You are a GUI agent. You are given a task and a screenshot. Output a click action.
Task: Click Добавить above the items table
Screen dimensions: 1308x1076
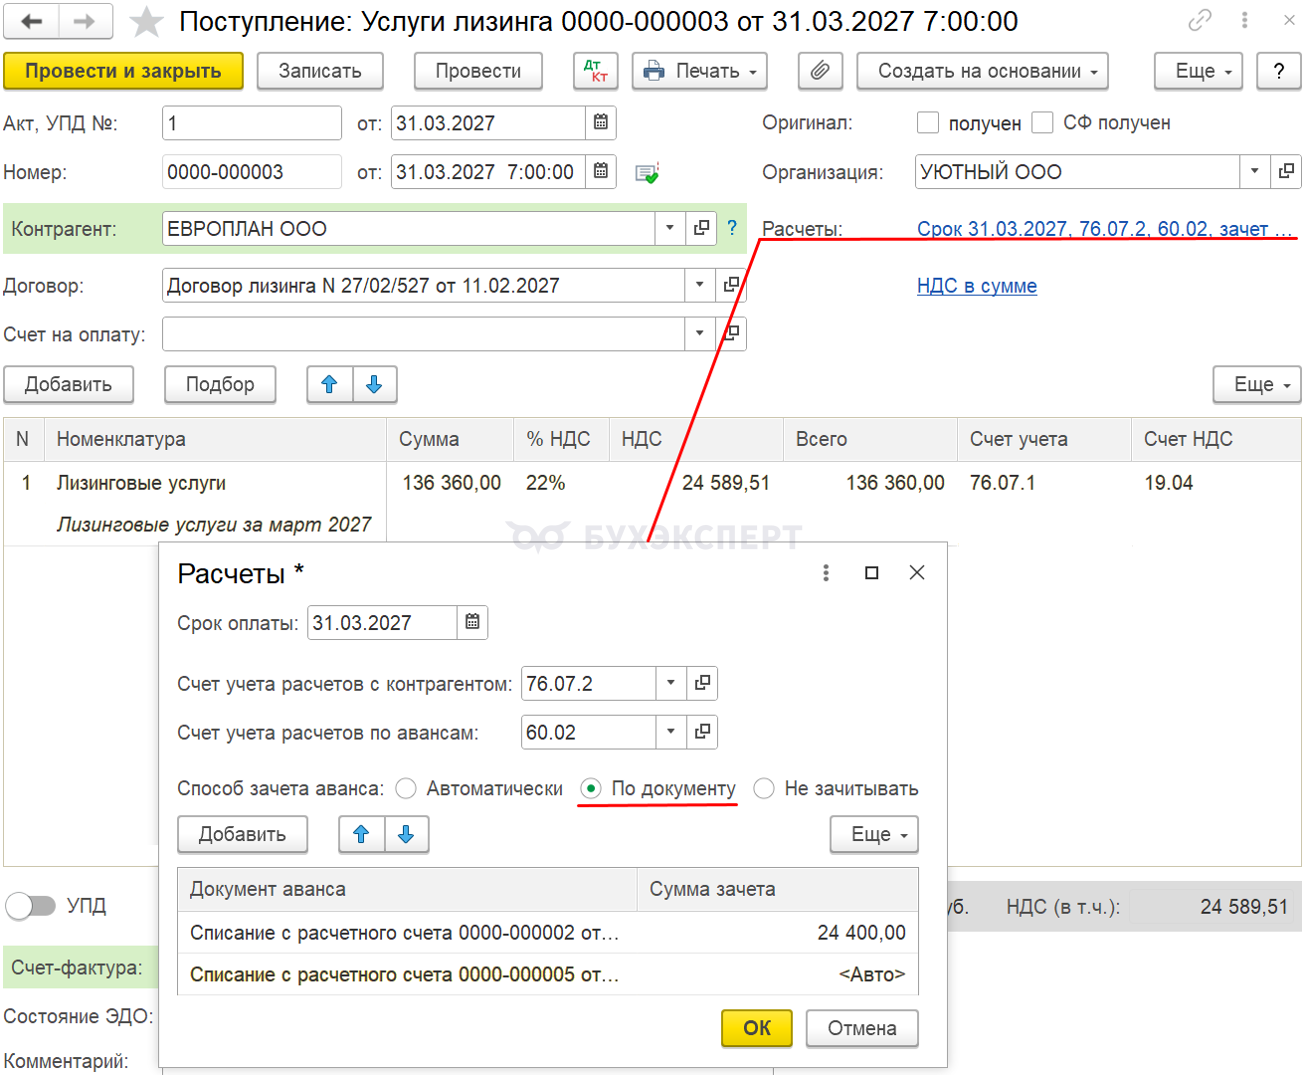[68, 384]
